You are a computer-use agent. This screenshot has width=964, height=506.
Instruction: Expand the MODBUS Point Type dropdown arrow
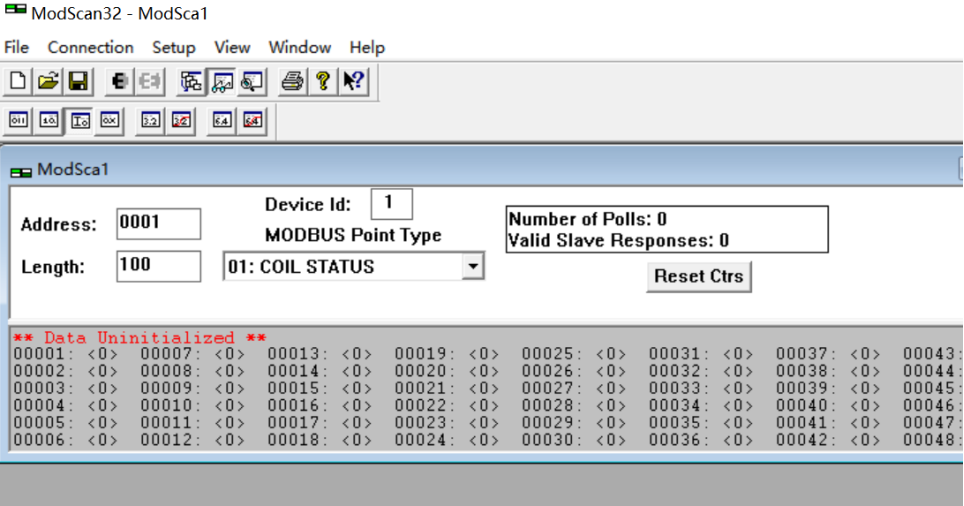point(473,266)
